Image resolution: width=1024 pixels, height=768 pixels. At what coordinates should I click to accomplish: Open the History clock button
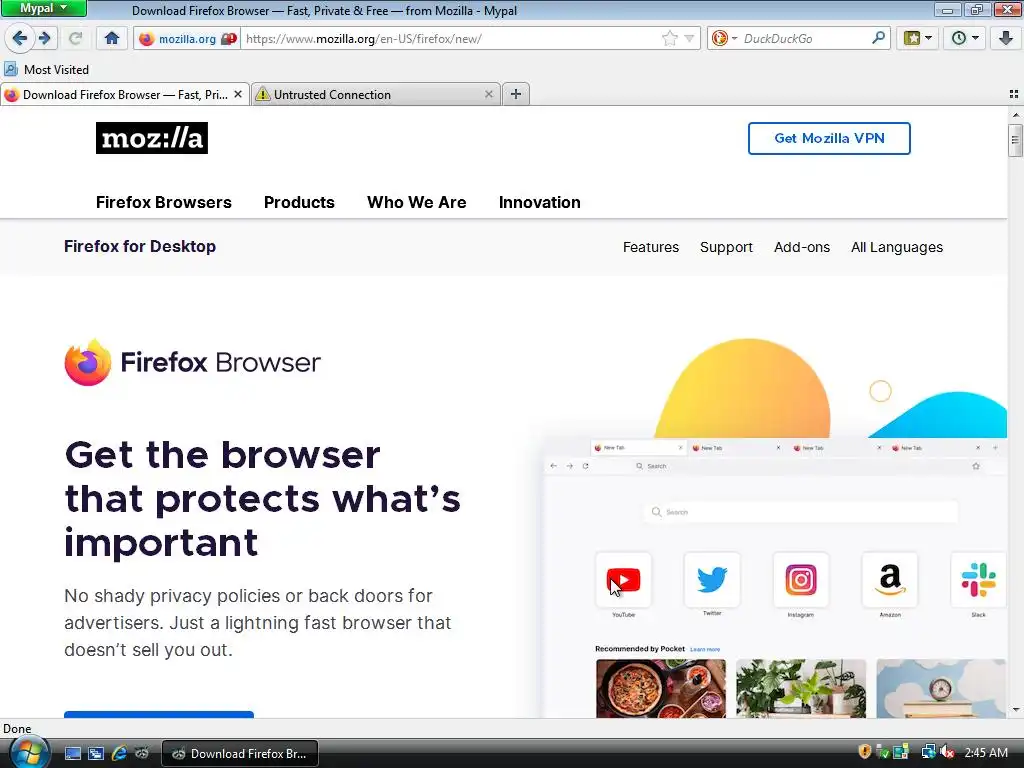pyautogui.click(x=959, y=38)
